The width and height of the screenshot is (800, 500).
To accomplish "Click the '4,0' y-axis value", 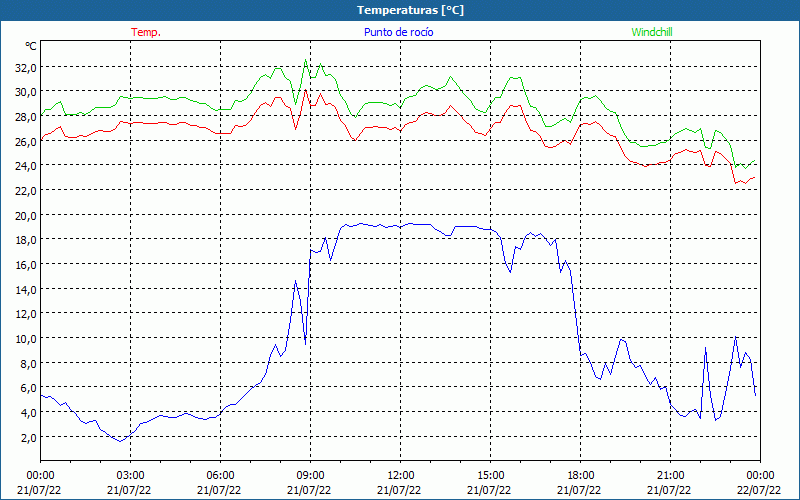I will [x=28, y=413].
